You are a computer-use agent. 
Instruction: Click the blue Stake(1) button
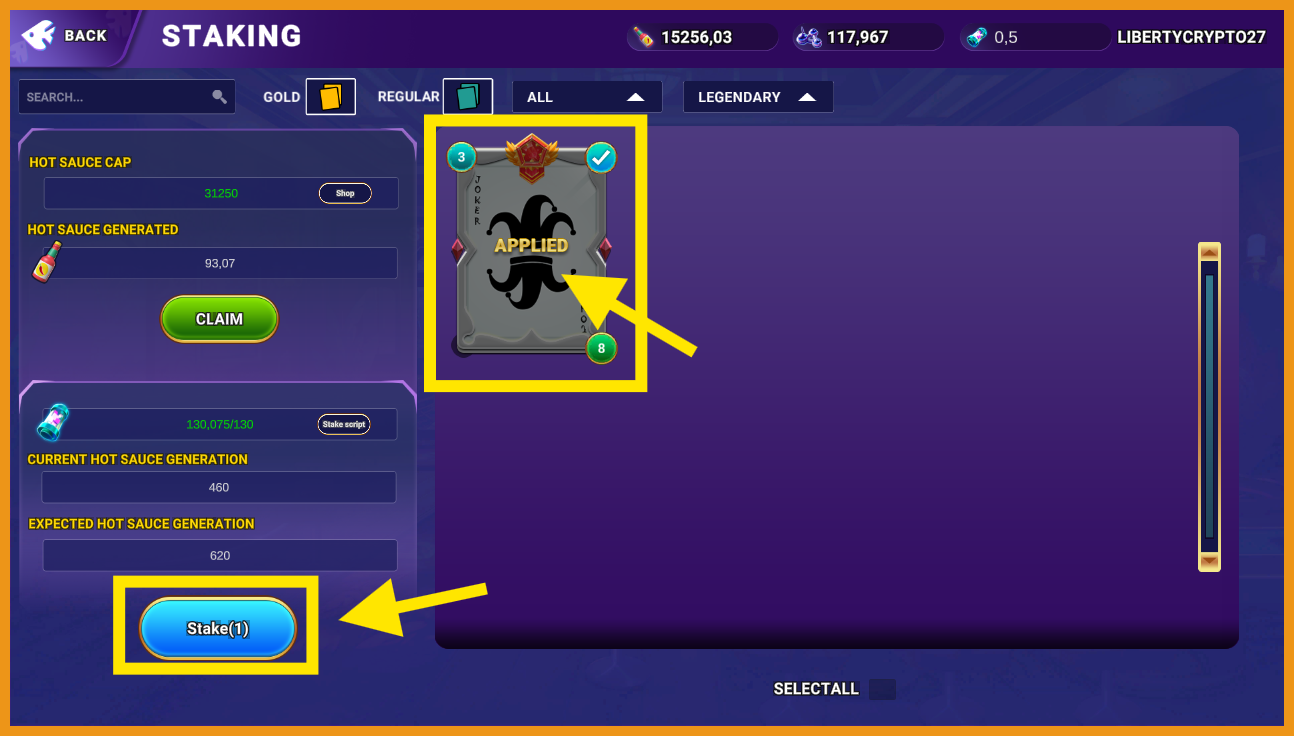tap(218, 629)
